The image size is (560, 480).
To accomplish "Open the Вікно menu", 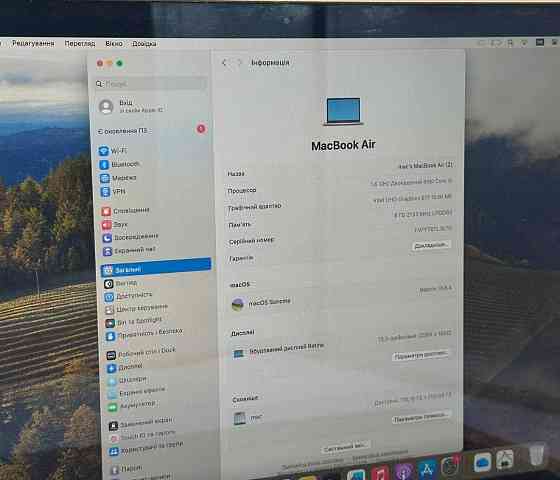I will tap(114, 44).
